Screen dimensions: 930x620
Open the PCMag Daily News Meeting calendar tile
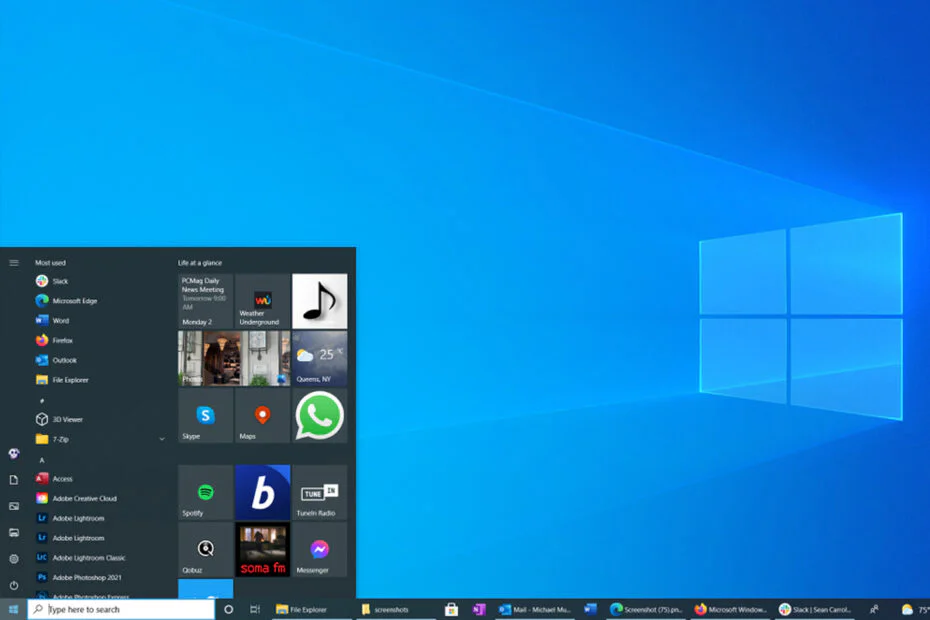tap(205, 301)
